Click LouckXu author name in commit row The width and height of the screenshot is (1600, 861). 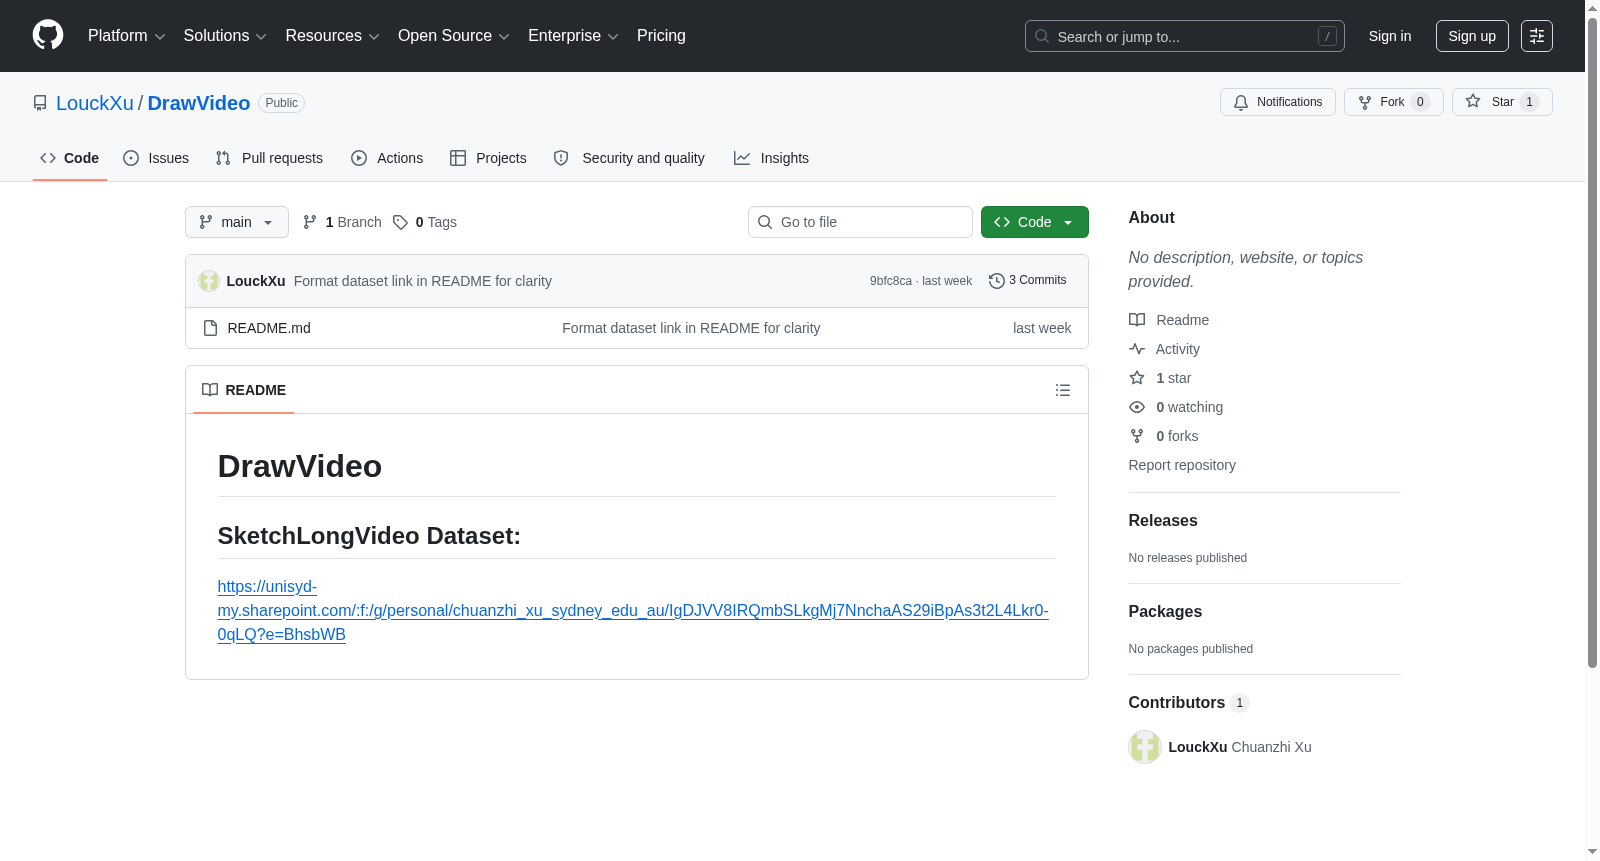256,281
